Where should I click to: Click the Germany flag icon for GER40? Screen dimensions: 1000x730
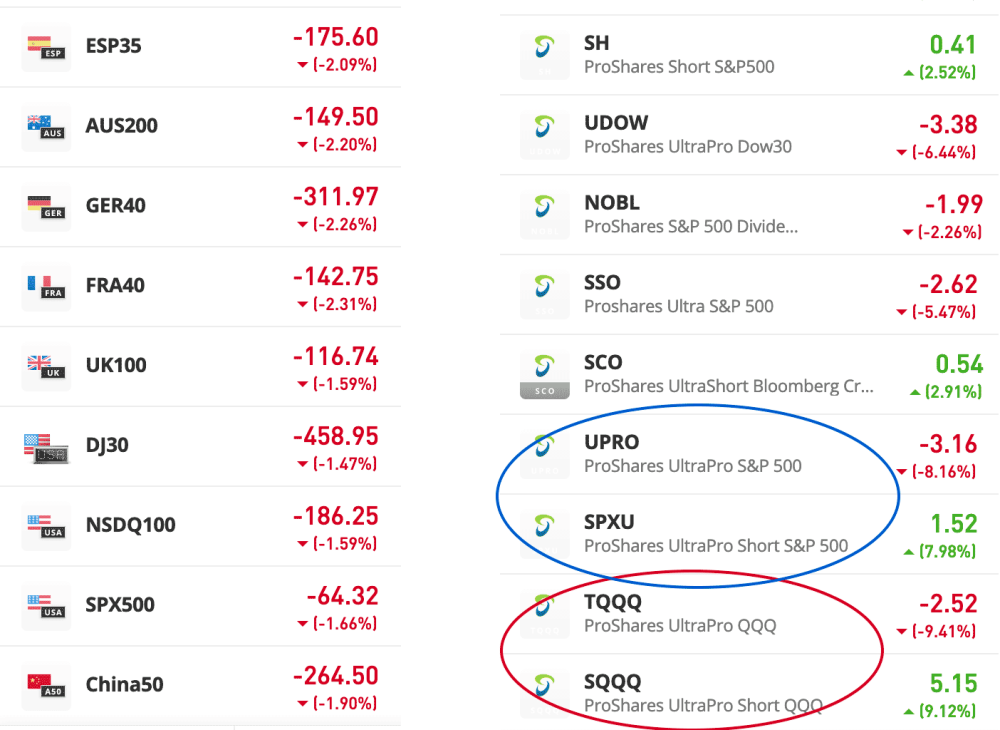tap(46, 207)
